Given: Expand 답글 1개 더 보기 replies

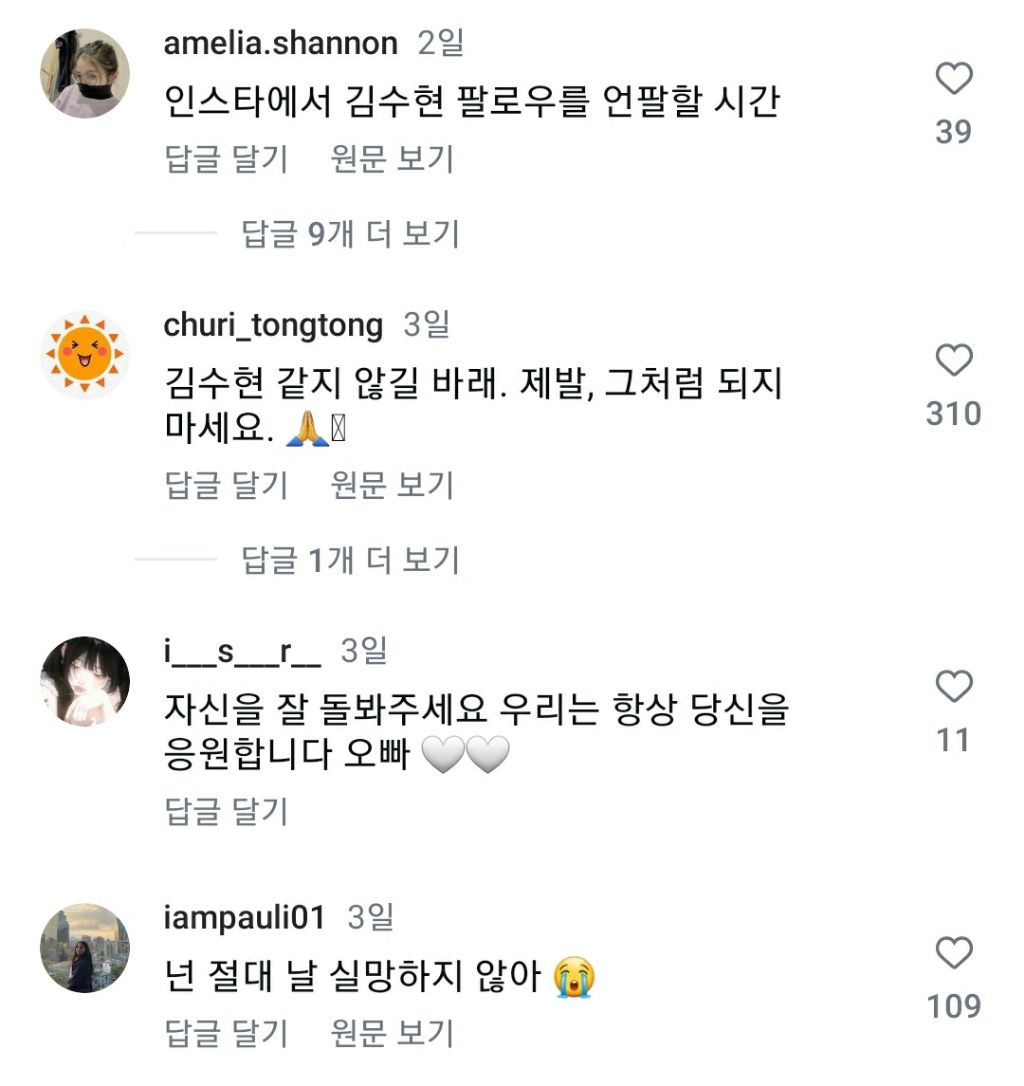Looking at the screenshot, I should pyautogui.click(x=350, y=560).
